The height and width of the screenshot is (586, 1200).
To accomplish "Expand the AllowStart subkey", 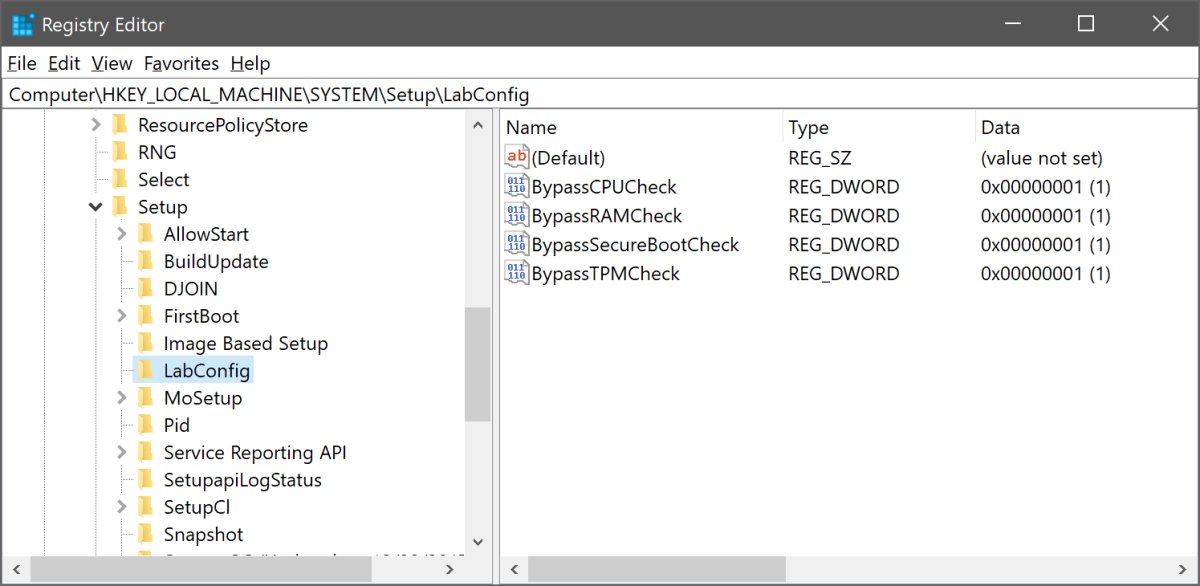I will 122,234.
